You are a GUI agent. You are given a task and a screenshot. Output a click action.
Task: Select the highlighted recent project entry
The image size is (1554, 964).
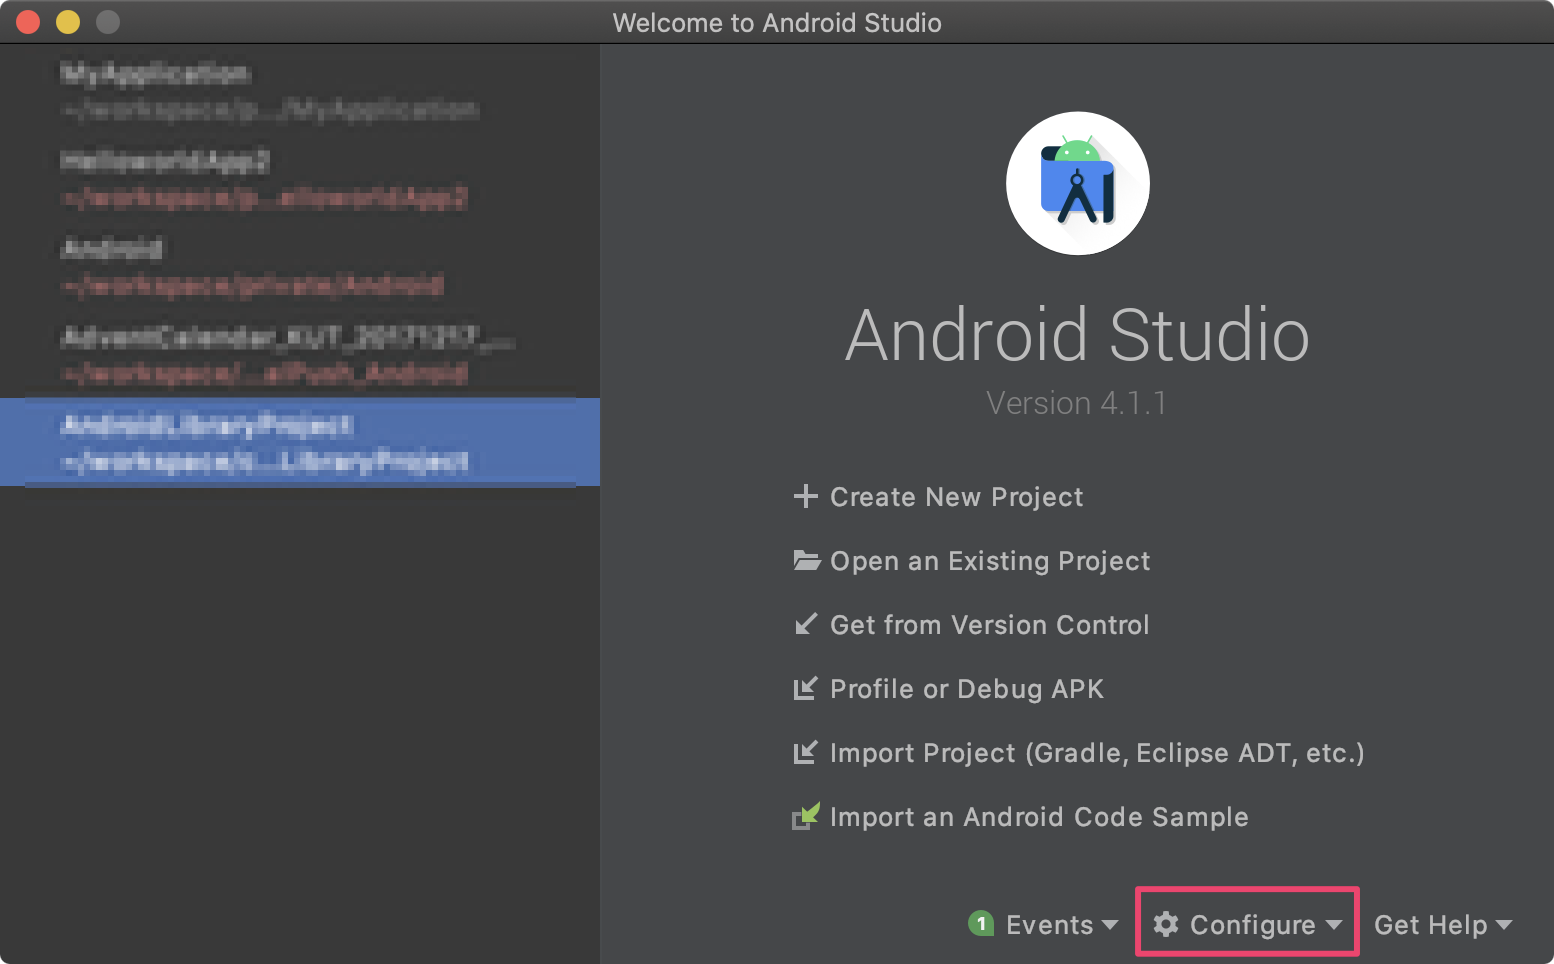300,442
